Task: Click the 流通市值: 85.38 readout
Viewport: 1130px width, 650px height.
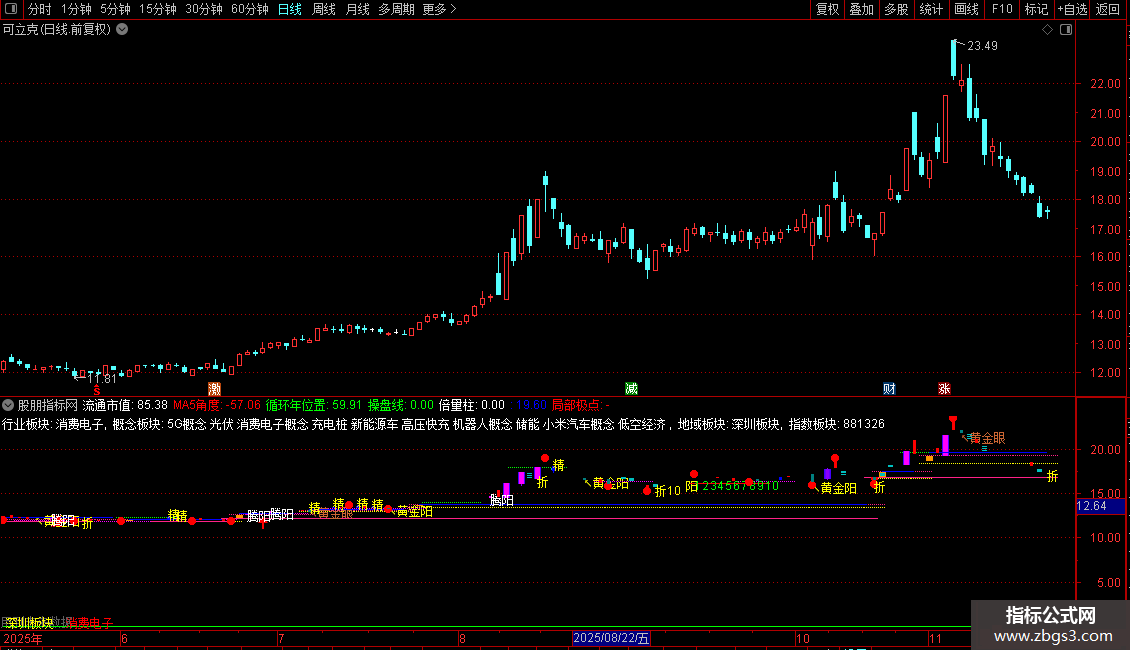Action: [125, 405]
